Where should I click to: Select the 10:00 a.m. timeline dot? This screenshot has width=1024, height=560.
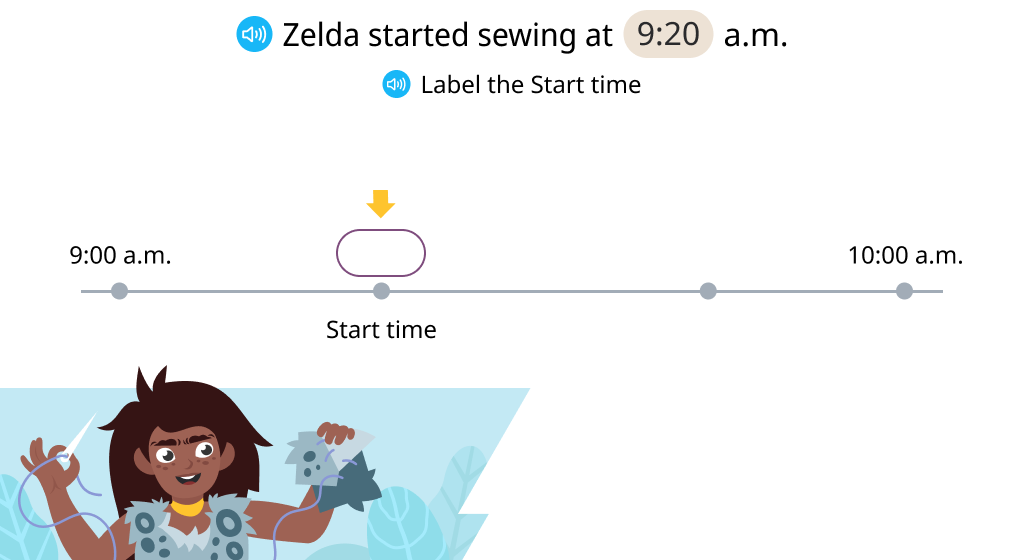click(x=904, y=291)
